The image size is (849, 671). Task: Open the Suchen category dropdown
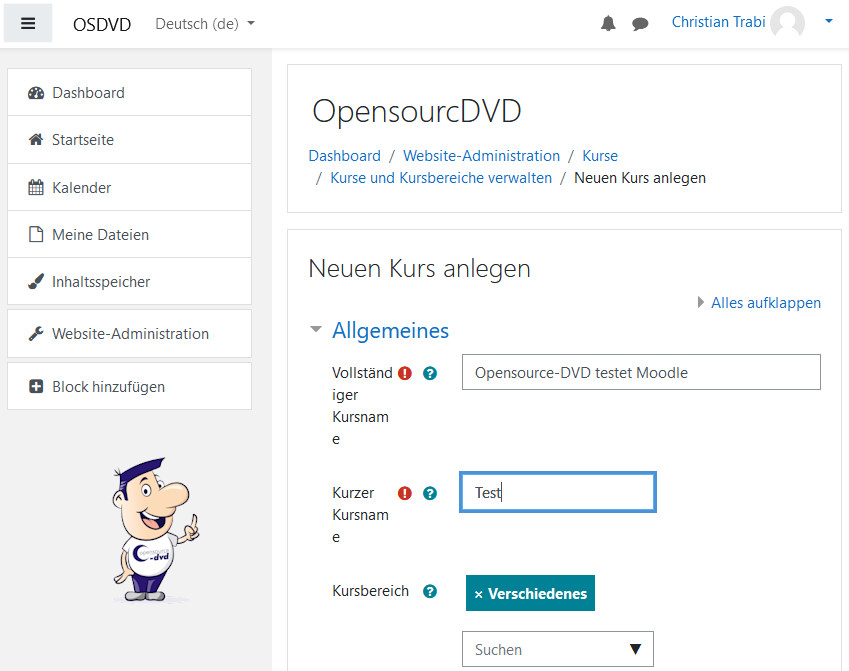click(557, 649)
